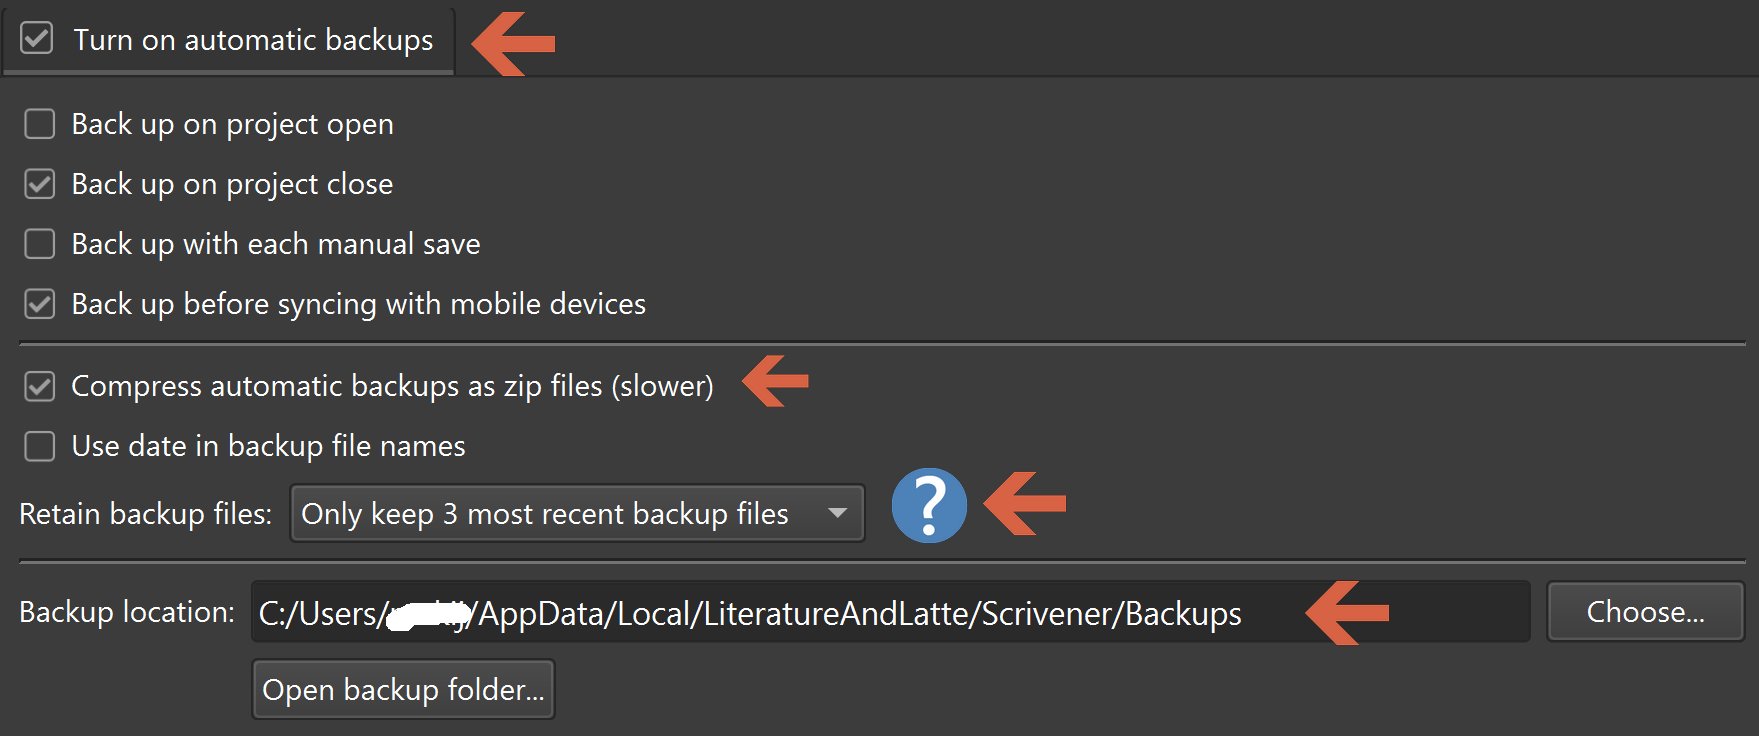Uncheck Compress automatic backups as zip files
The height and width of the screenshot is (736, 1759).
coord(40,386)
